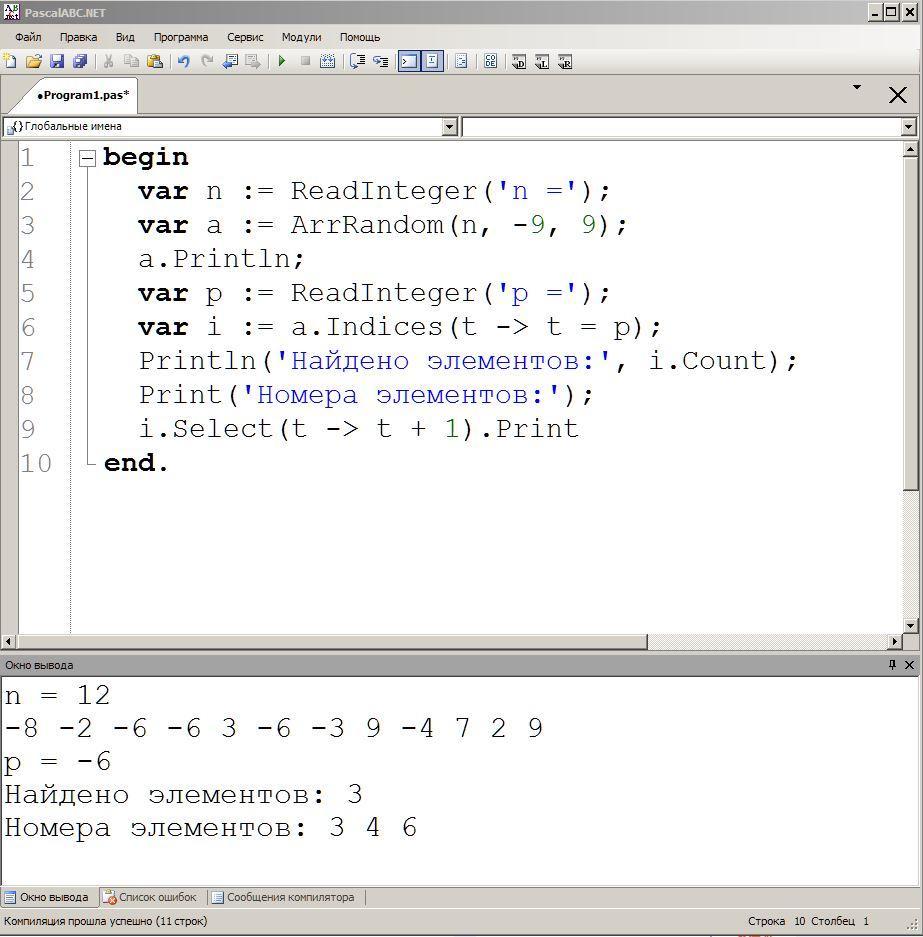
Task: Close the current editor tab with X
Action: 897,95
